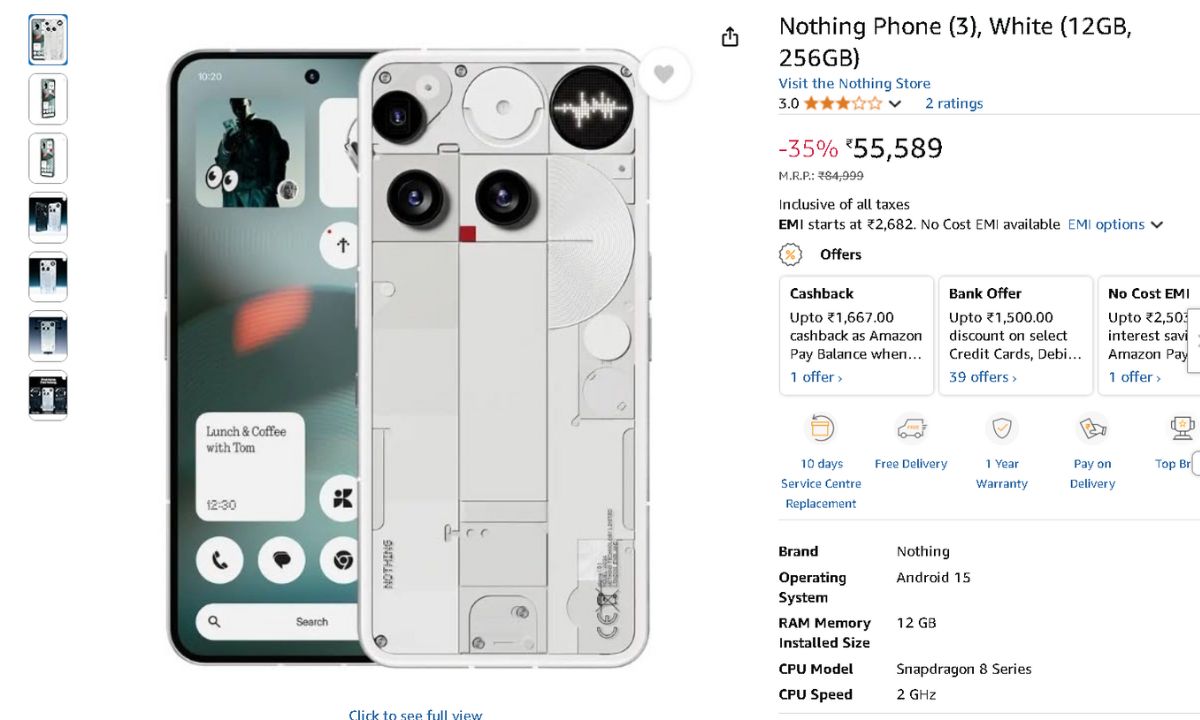Image resolution: width=1200 pixels, height=720 pixels.
Task: Click the Free Delivery truck icon
Action: tap(910, 429)
